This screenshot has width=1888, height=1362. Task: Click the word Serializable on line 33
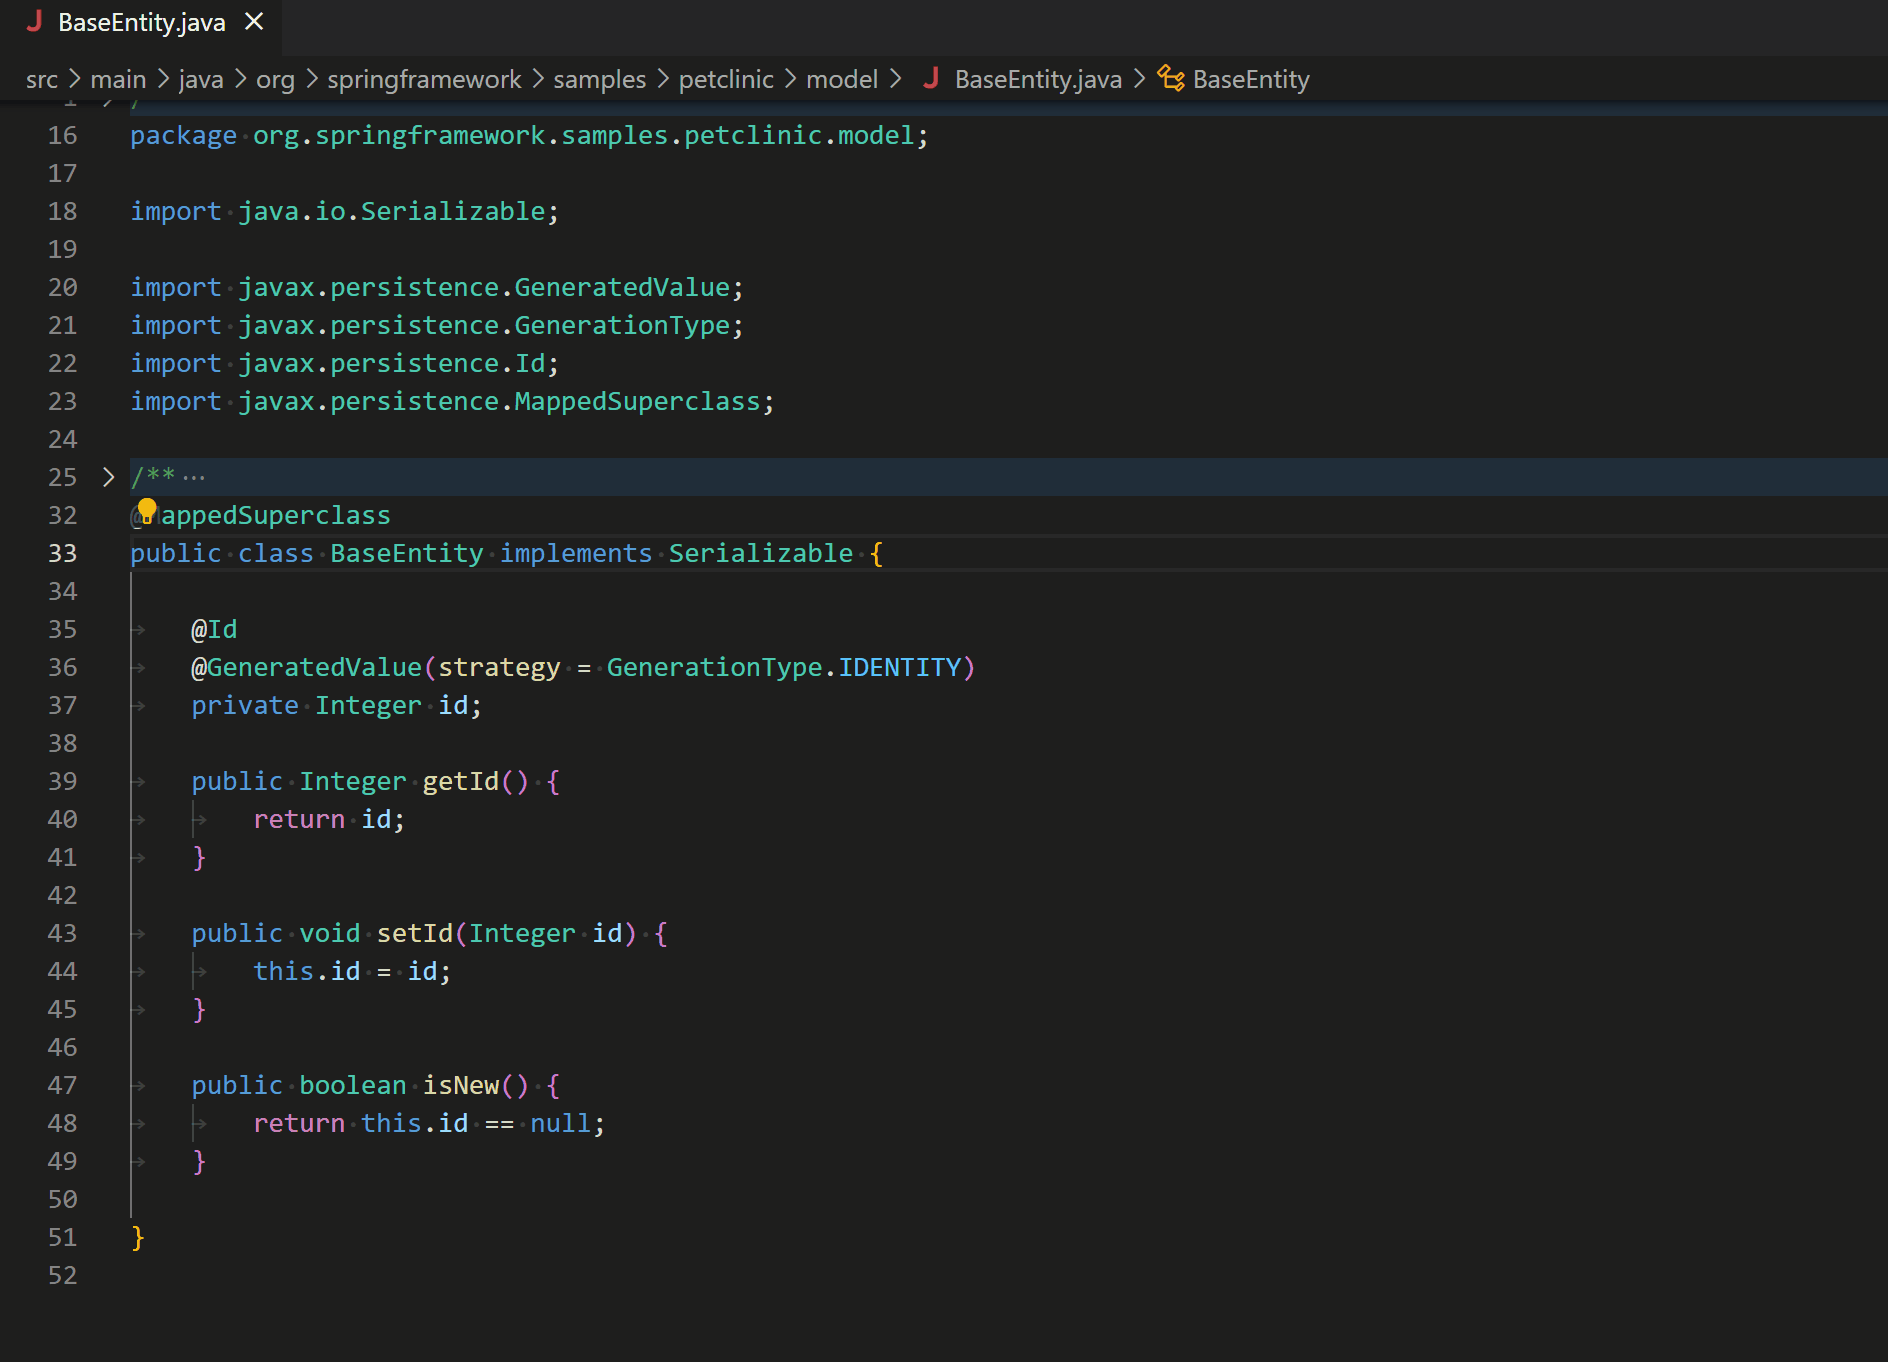pos(759,552)
